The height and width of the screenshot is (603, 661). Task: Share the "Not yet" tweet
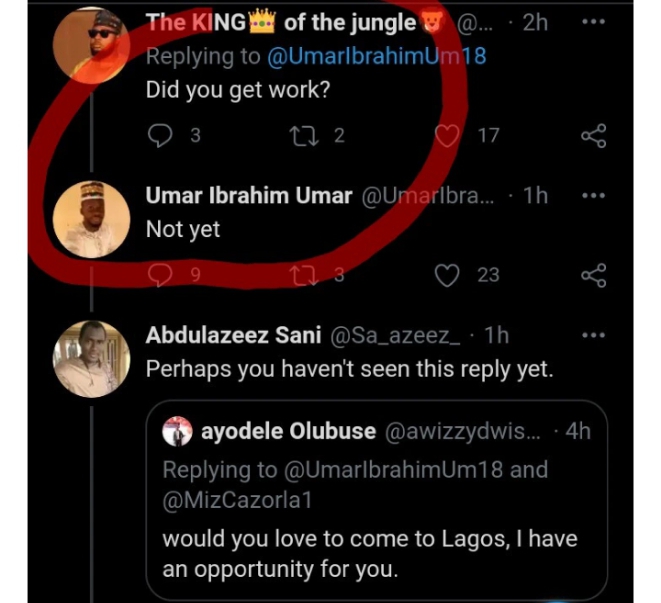point(593,275)
